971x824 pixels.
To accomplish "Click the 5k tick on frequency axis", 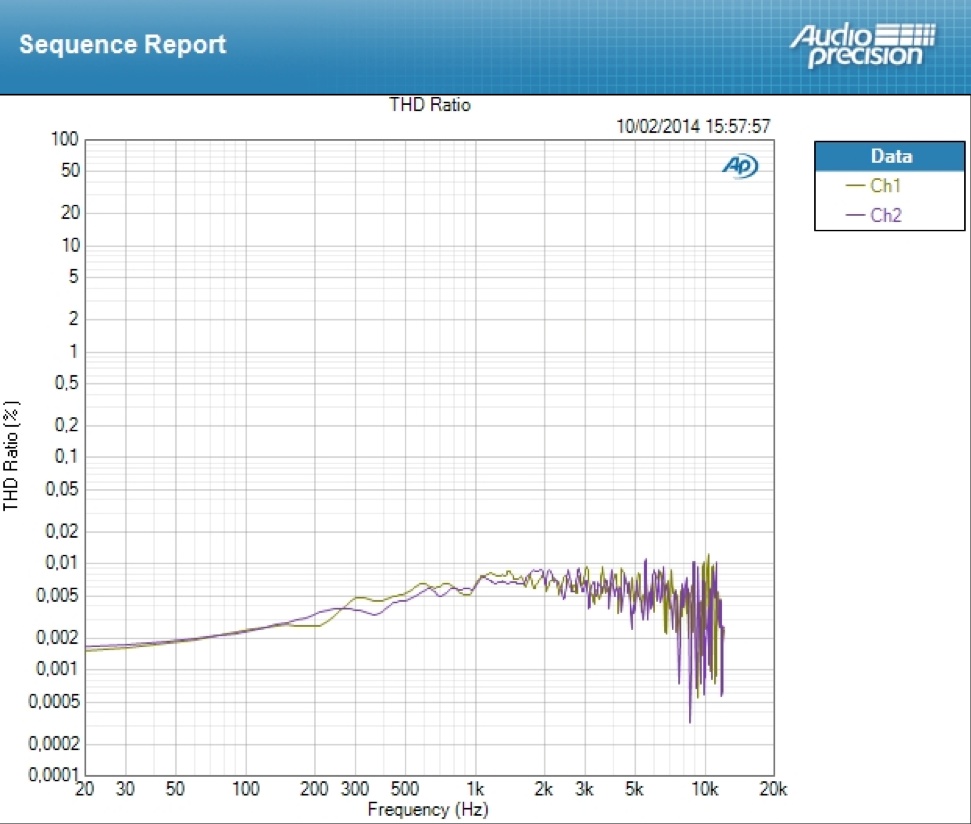I will point(635,790).
